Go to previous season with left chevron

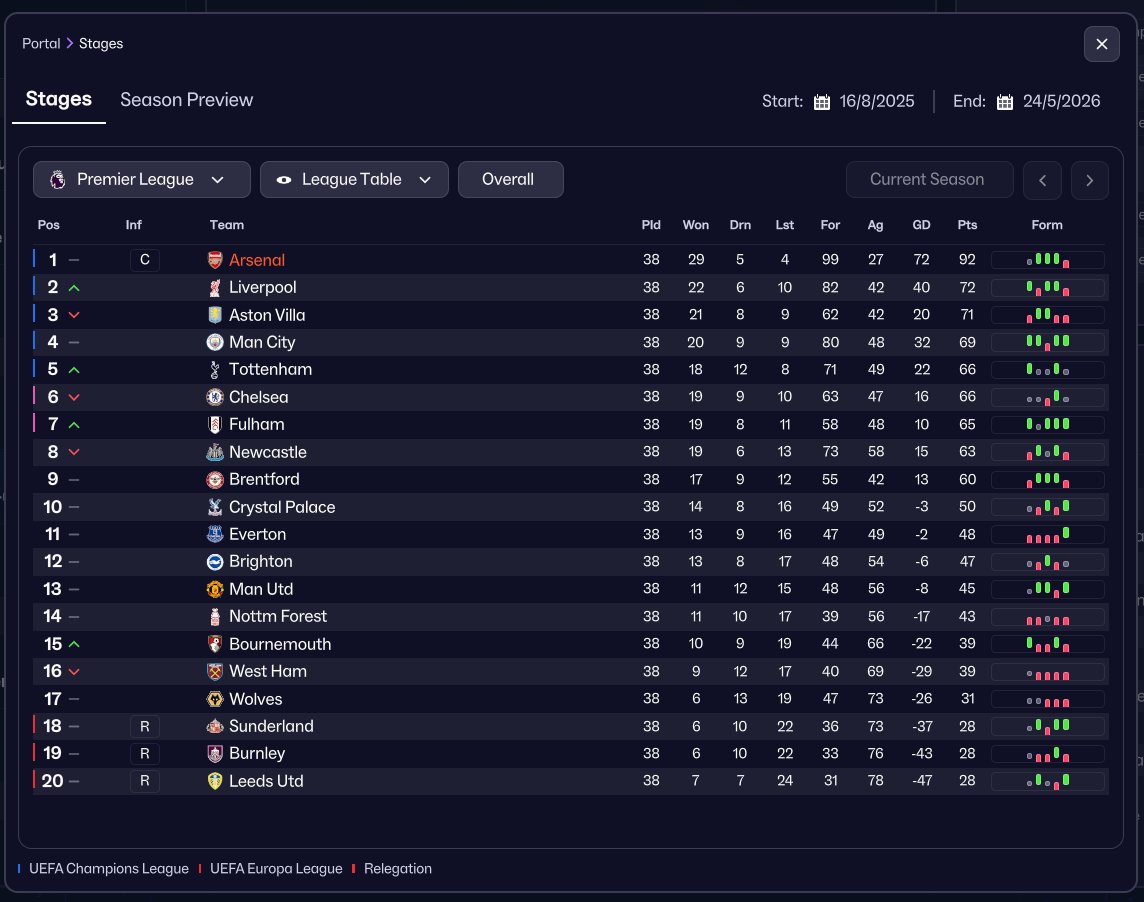tap(1042, 180)
